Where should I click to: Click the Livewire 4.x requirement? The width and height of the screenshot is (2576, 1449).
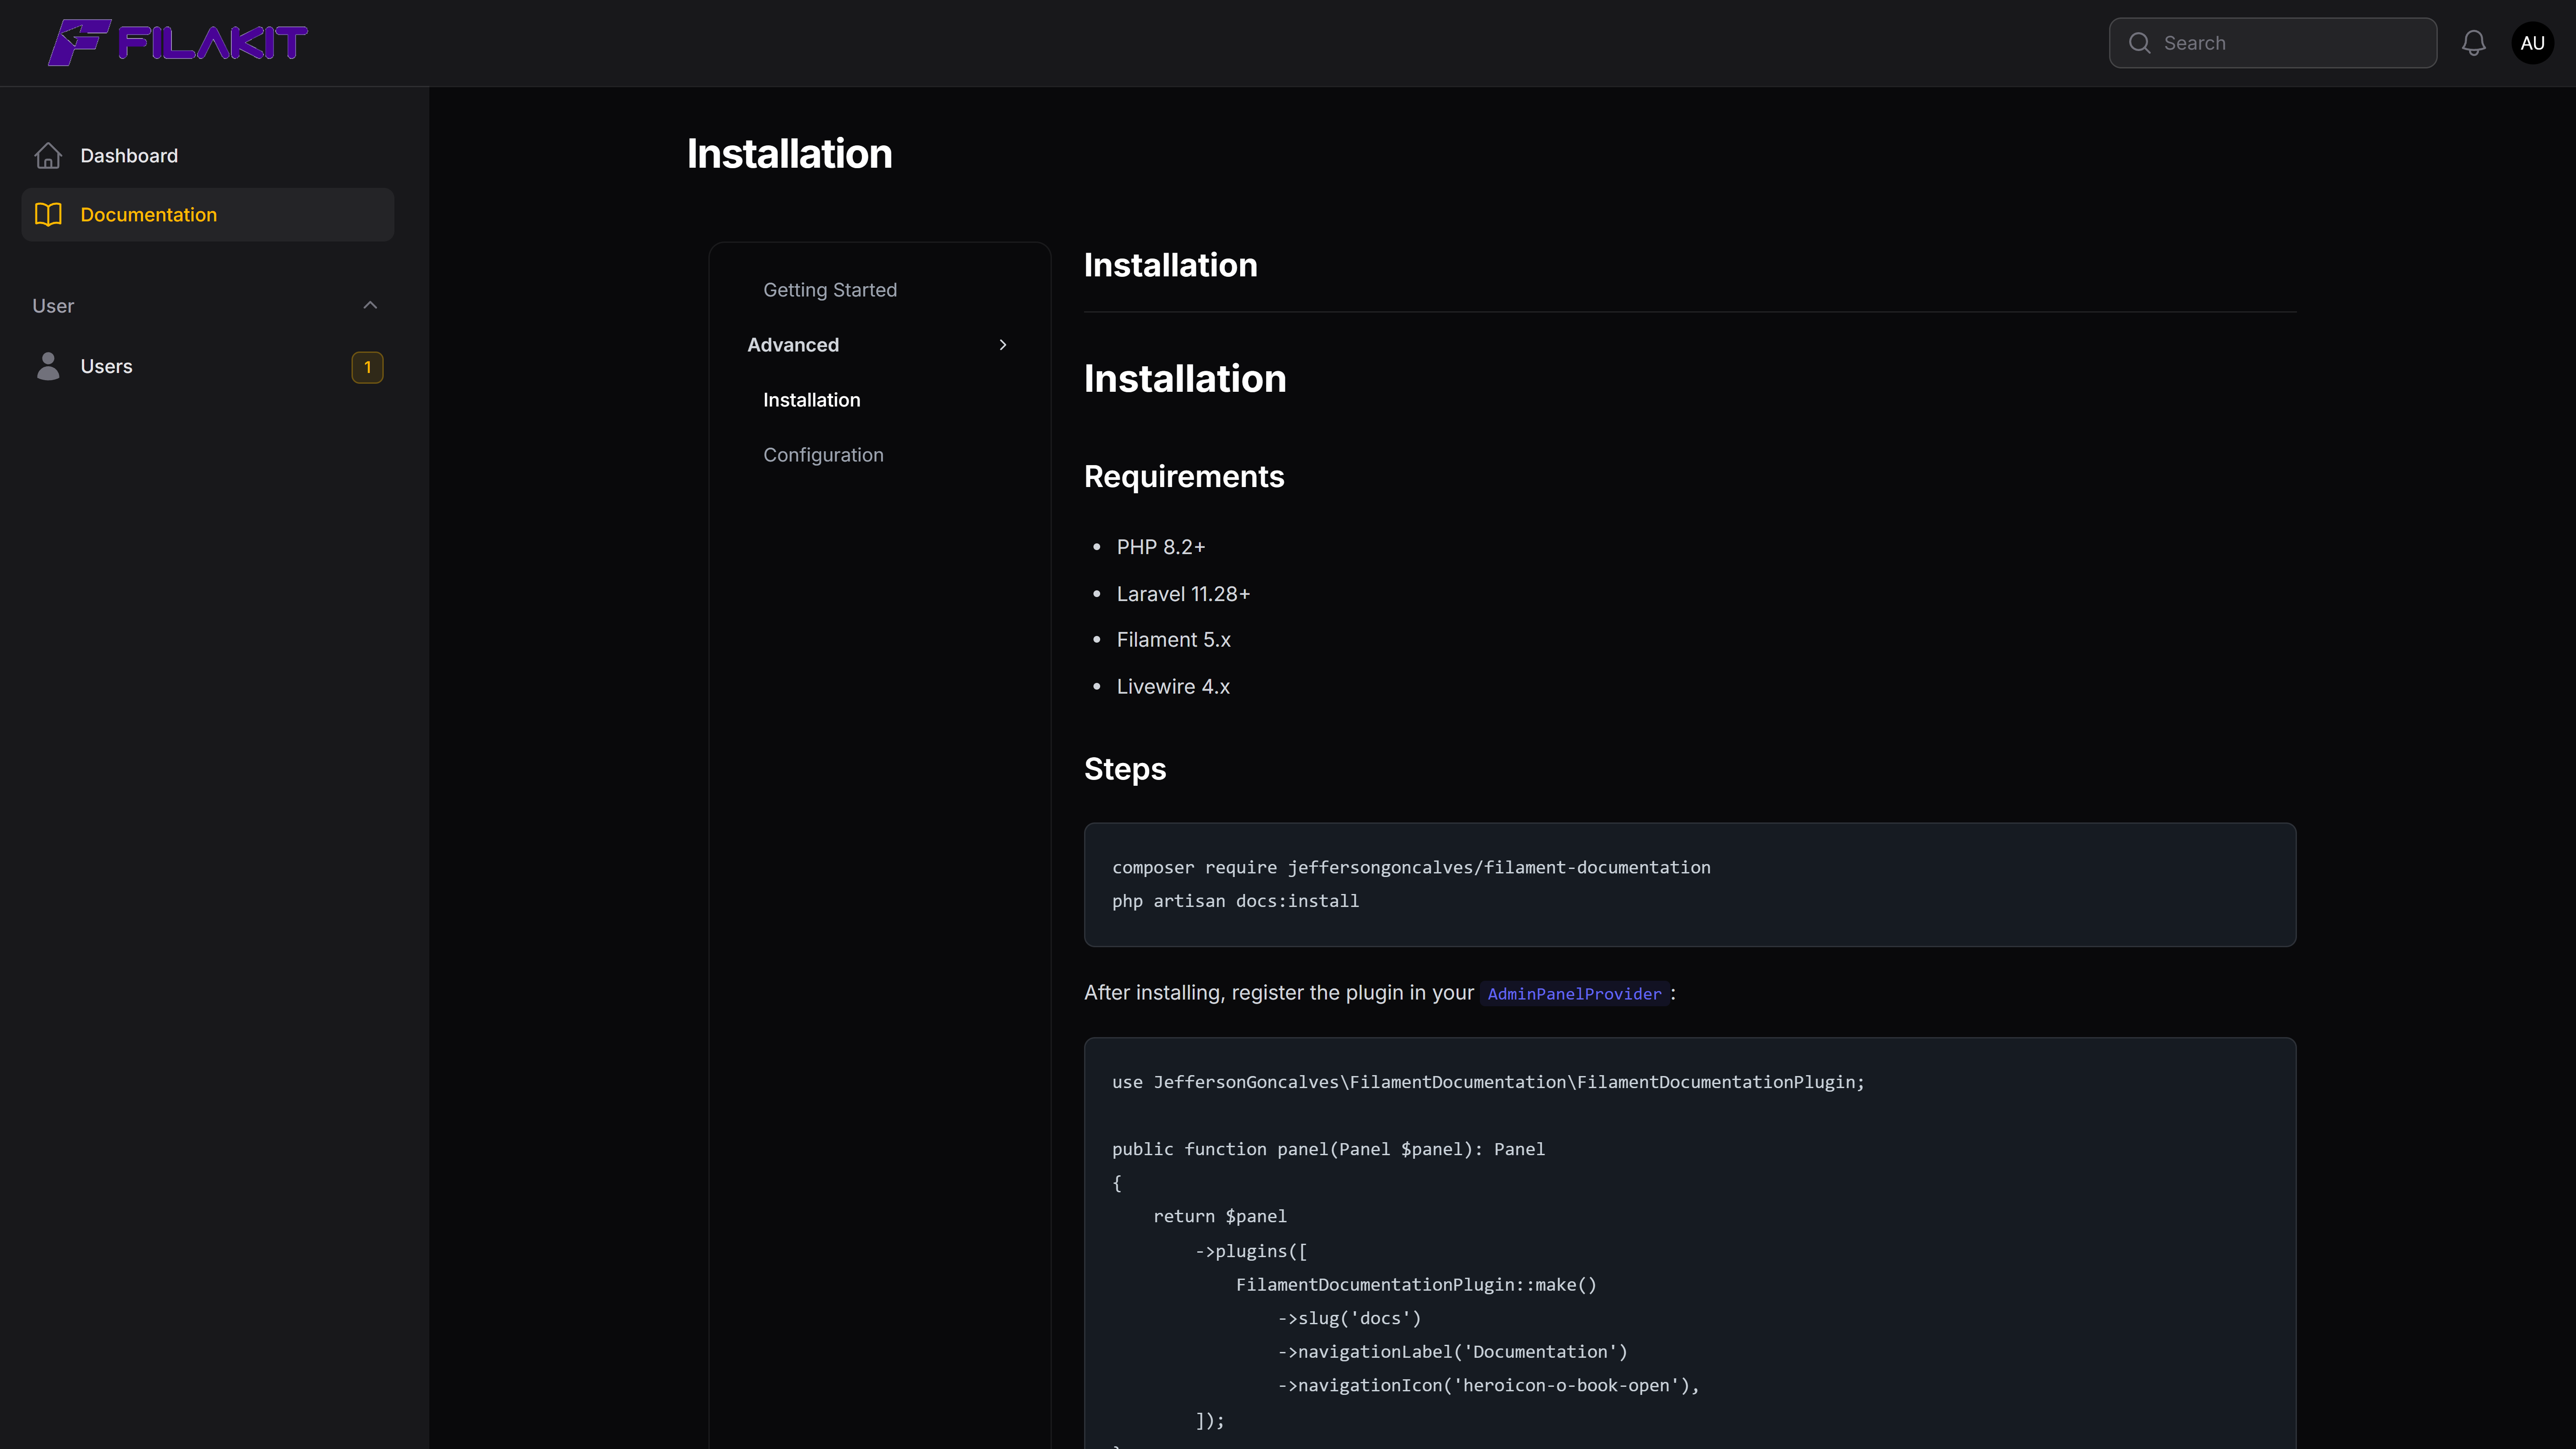point(1173,687)
